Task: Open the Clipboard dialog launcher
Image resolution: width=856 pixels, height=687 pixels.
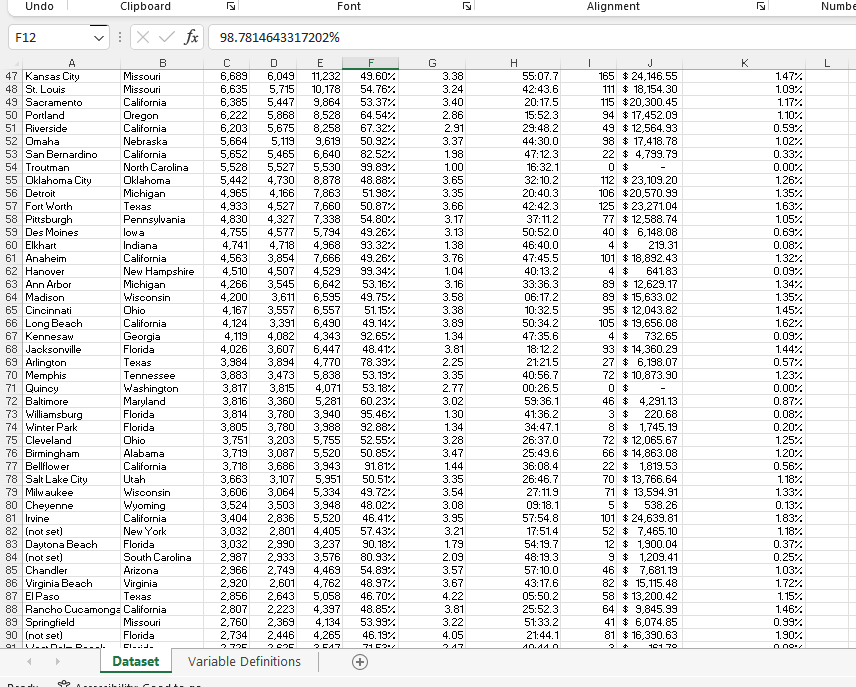Action: (230, 7)
